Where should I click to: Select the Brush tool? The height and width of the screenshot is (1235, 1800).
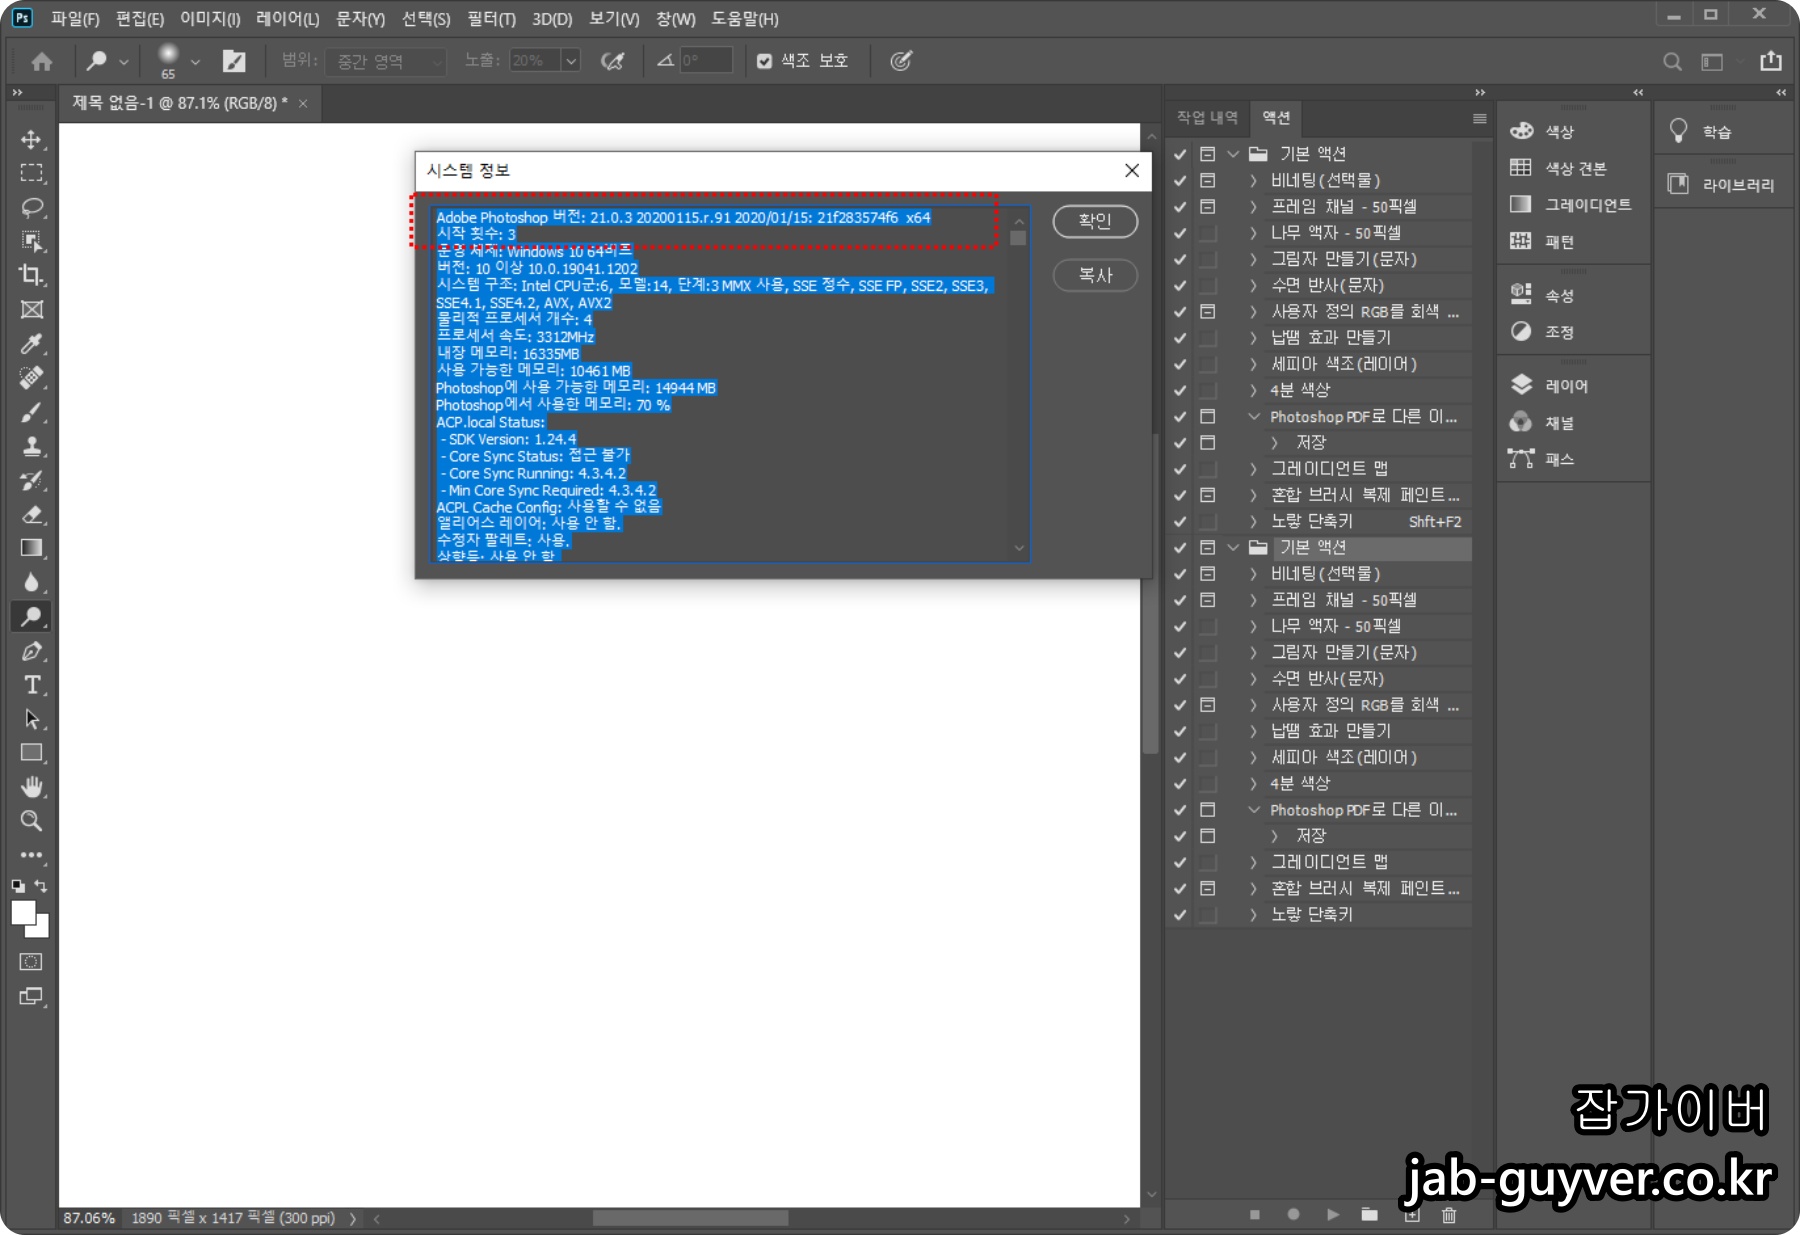[32, 412]
